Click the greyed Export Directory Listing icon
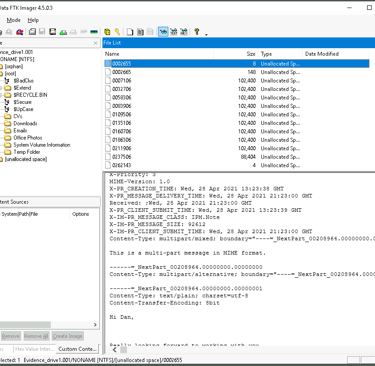This screenshot has height=366, width=375. point(150,32)
